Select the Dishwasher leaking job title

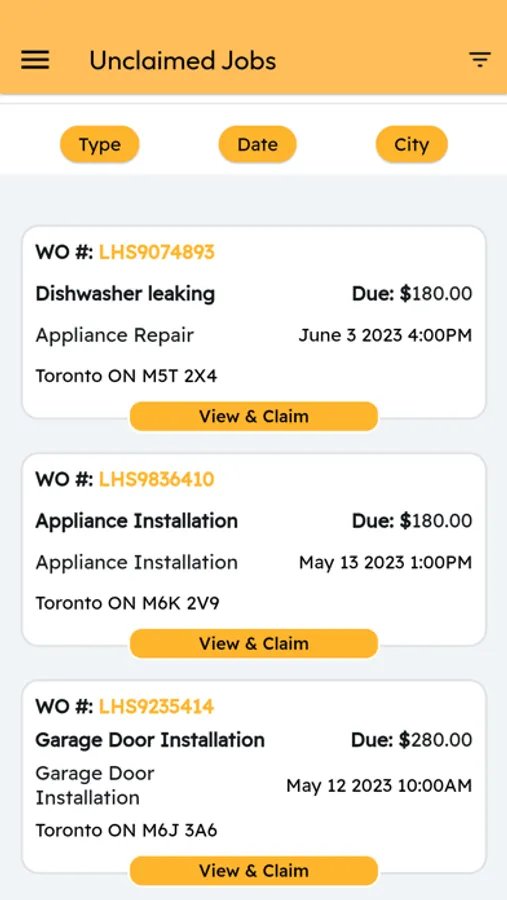[x=125, y=294]
